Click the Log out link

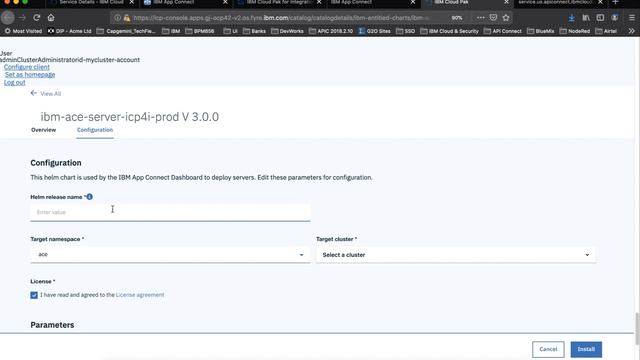(14, 82)
